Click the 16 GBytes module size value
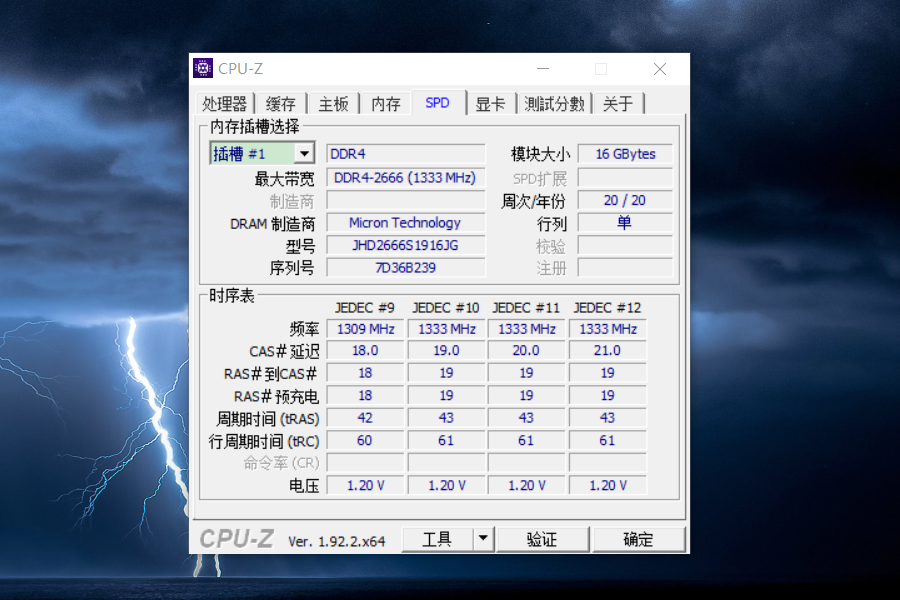The width and height of the screenshot is (900, 600). (x=625, y=154)
